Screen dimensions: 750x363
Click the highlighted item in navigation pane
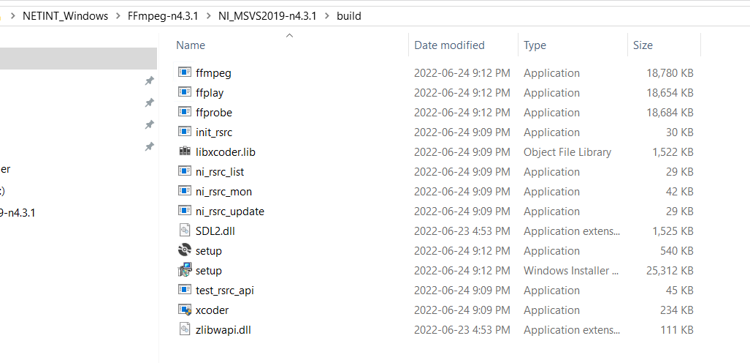pos(78,58)
